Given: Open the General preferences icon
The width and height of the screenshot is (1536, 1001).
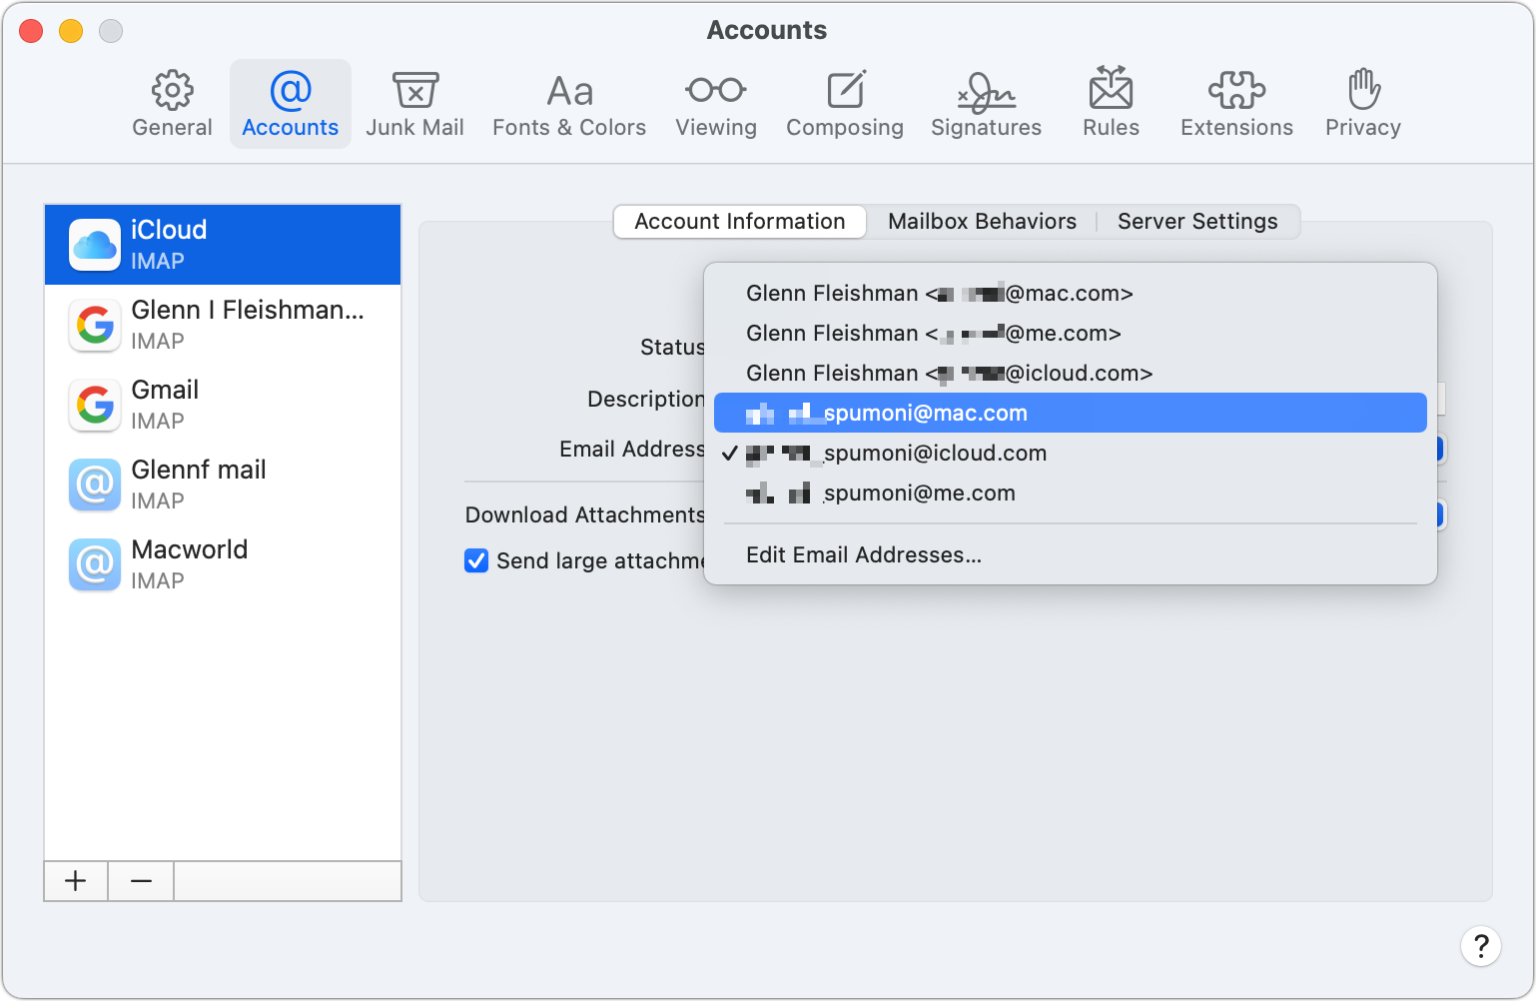Looking at the screenshot, I should (x=171, y=102).
